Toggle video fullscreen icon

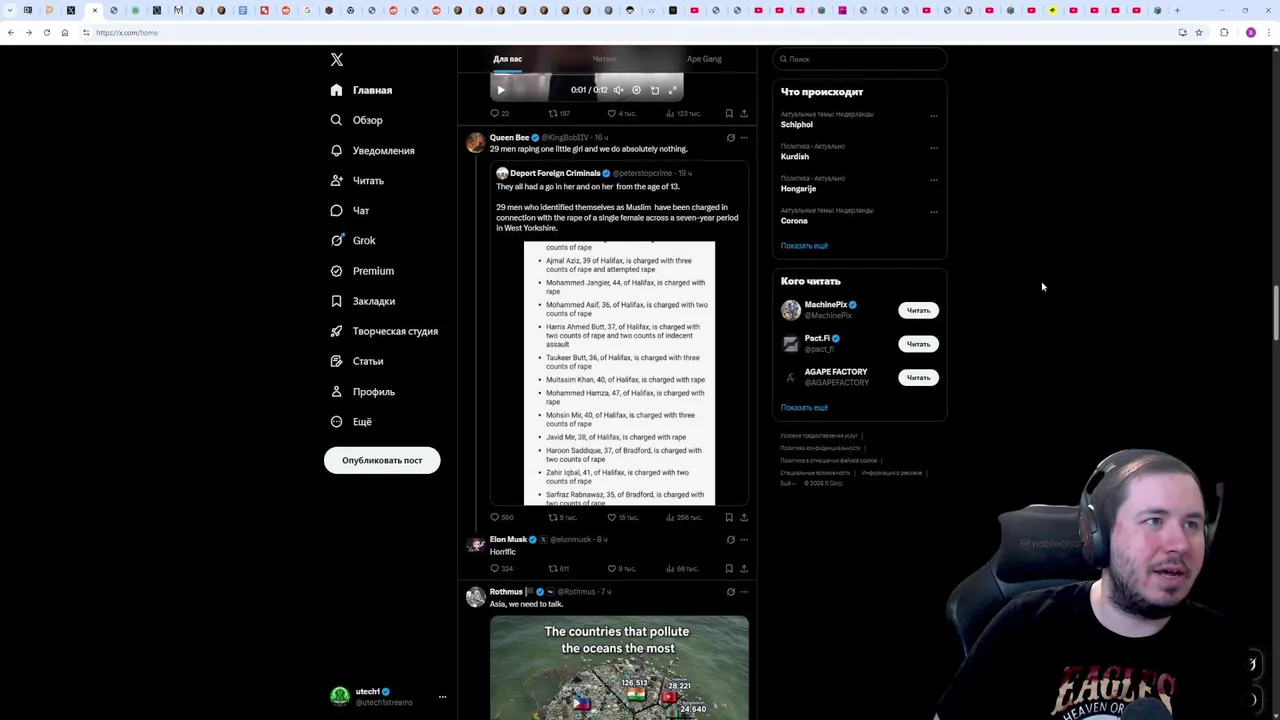tap(673, 90)
